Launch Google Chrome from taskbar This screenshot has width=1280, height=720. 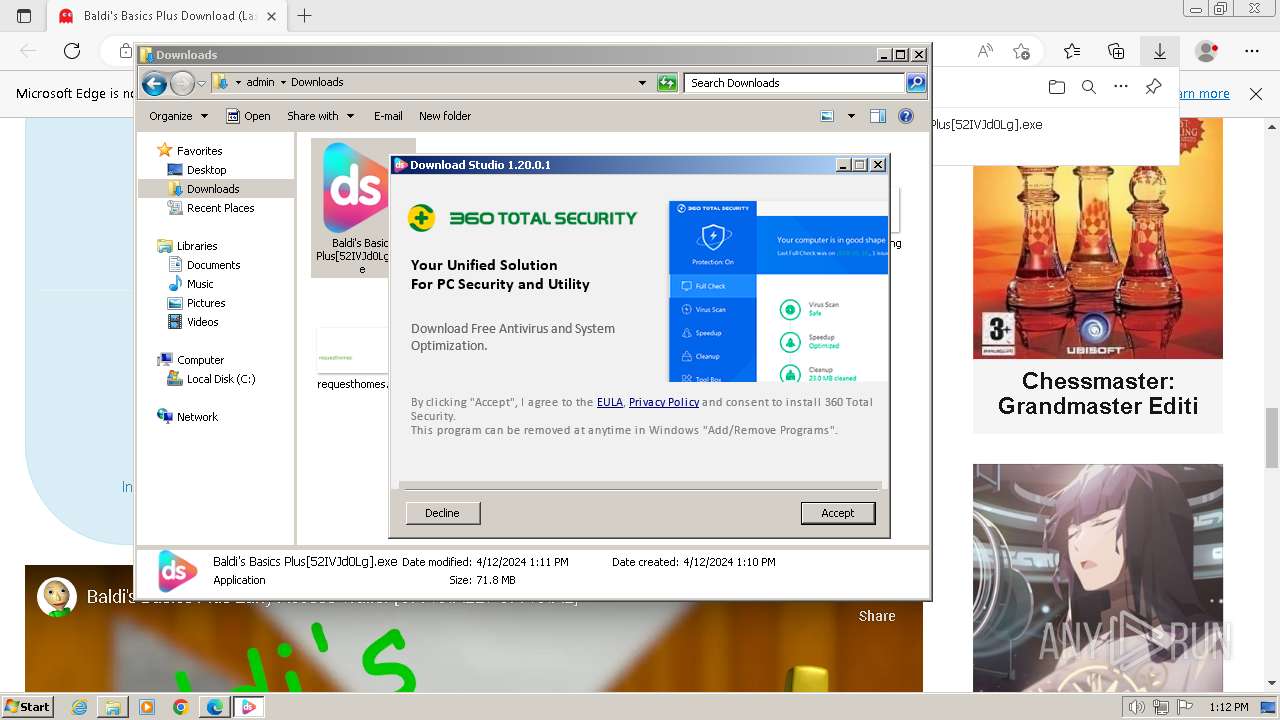(x=180, y=707)
